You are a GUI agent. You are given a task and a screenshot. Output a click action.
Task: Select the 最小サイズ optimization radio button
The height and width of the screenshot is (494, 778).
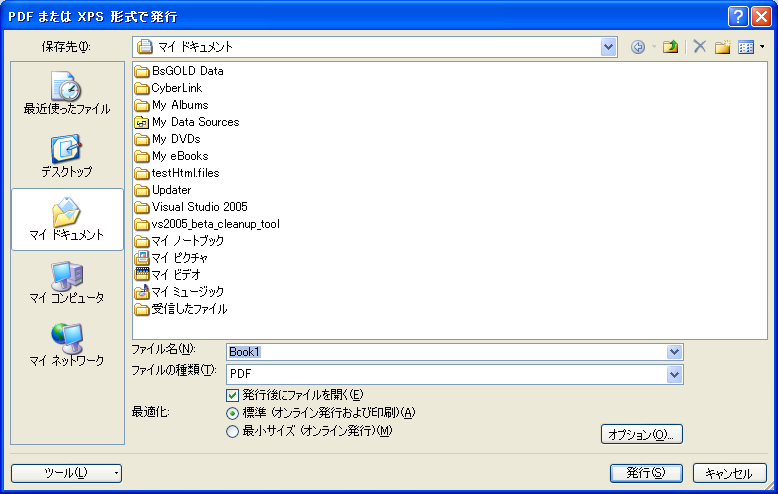pyautogui.click(x=232, y=432)
